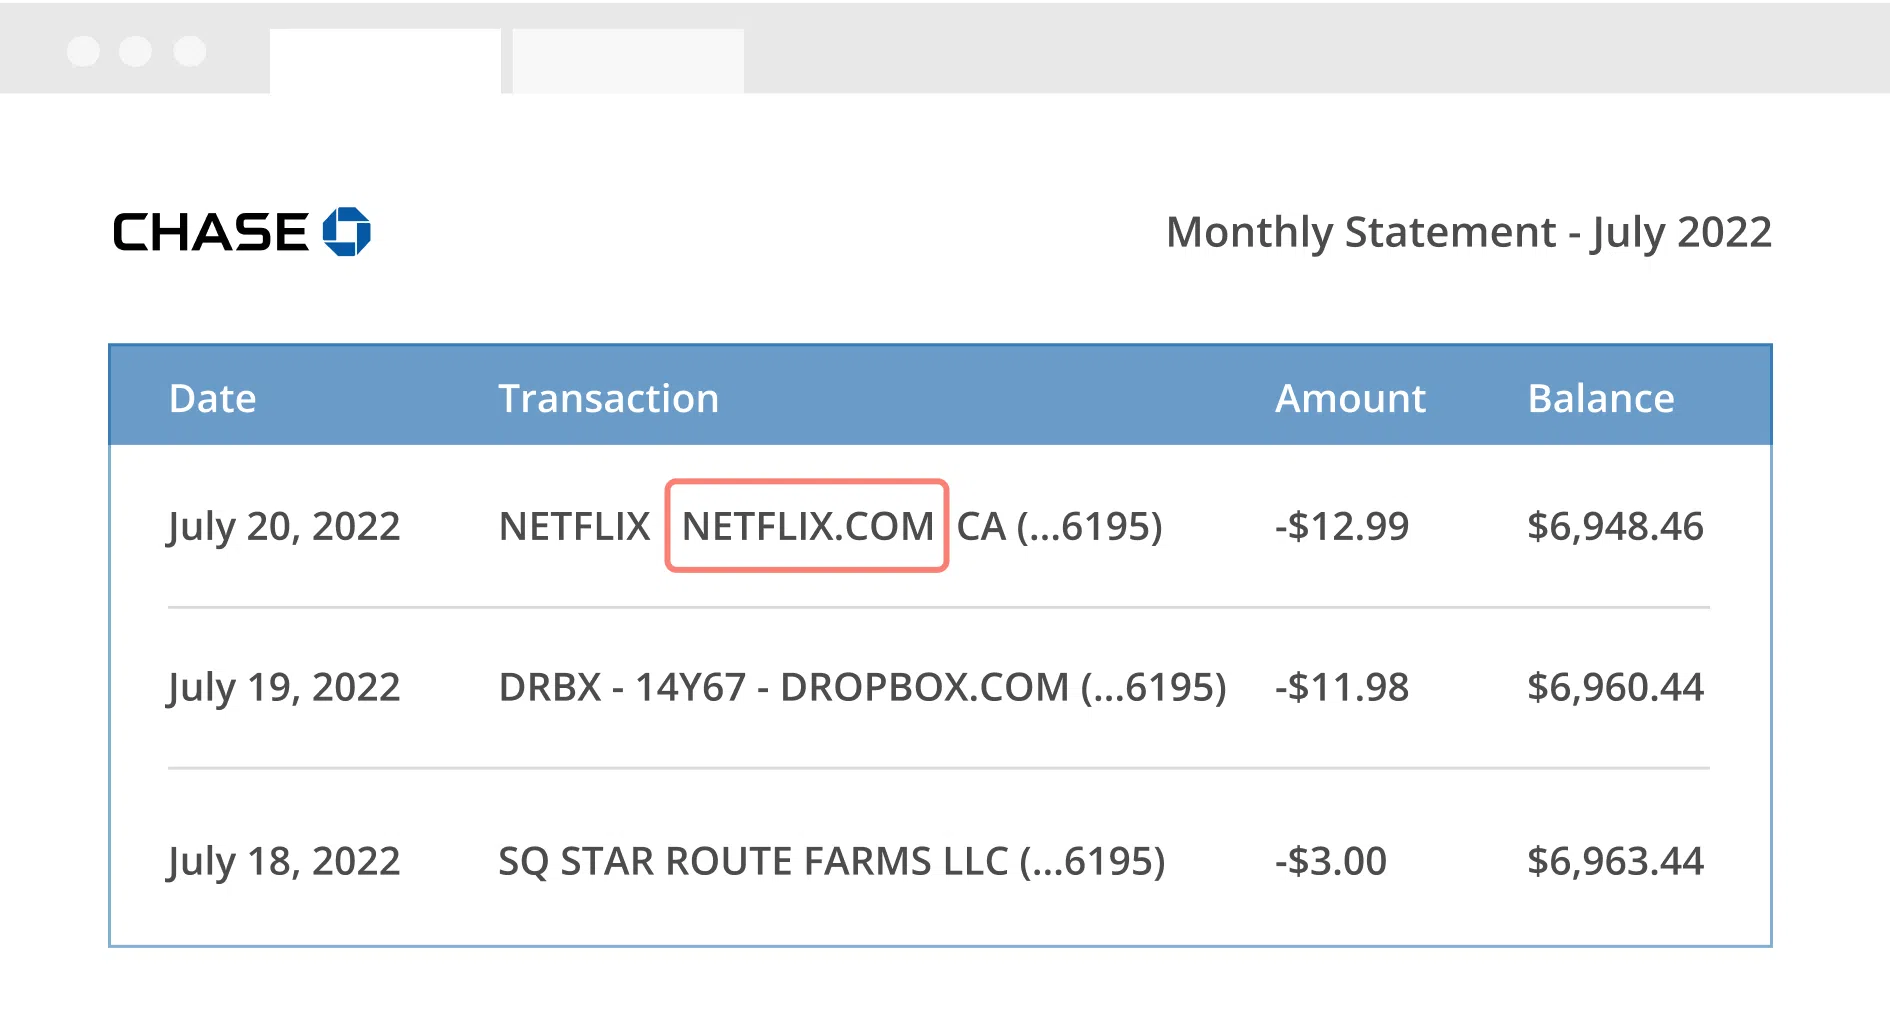Click the Chase octagon logo icon

tap(347, 232)
